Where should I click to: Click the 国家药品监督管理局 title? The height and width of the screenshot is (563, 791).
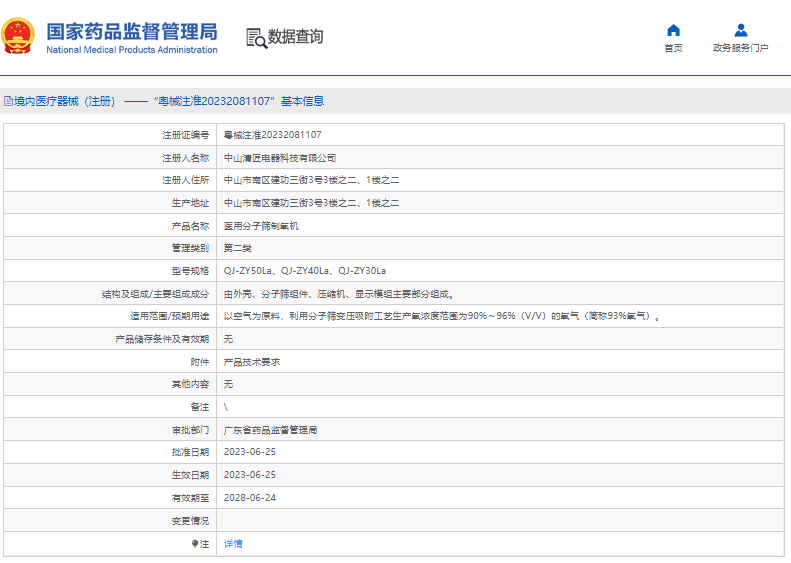tap(132, 31)
